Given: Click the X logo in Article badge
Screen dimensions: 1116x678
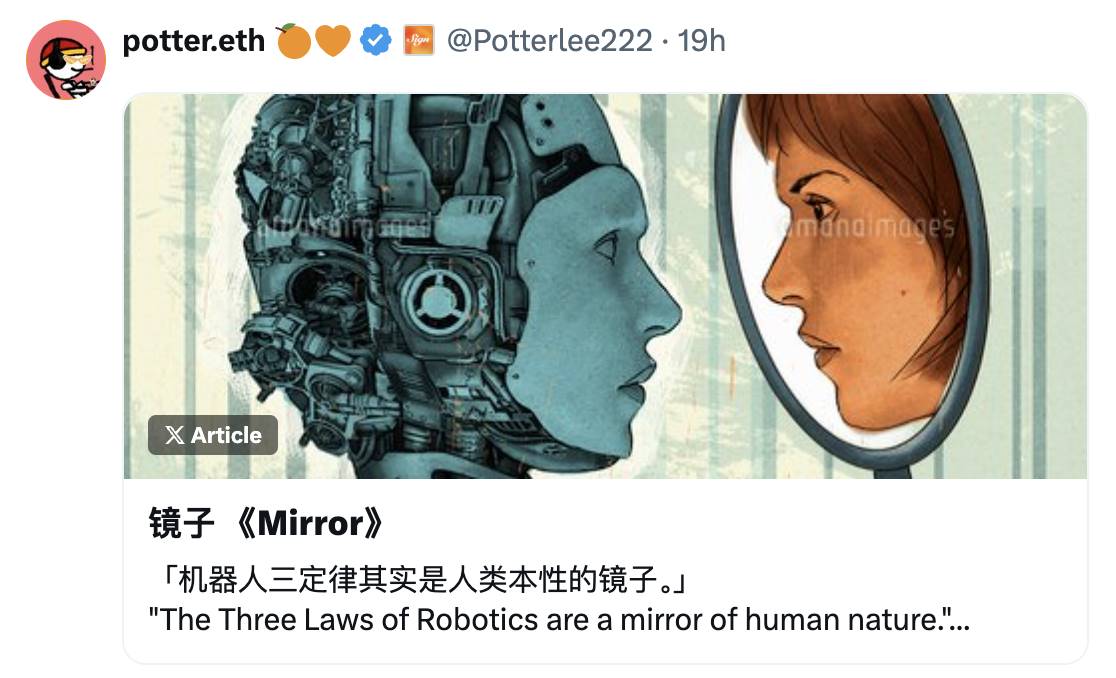Looking at the screenshot, I should (x=174, y=435).
